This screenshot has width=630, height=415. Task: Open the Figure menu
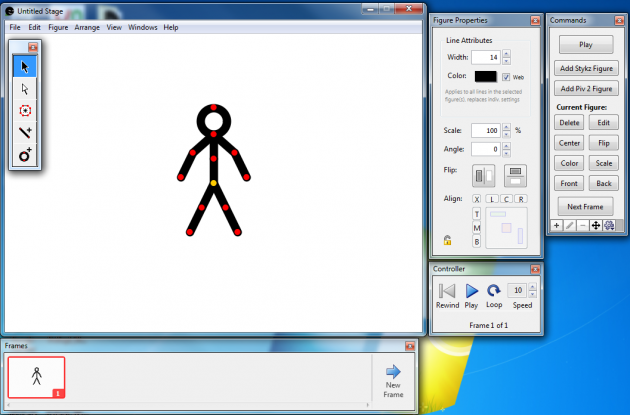(x=58, y=27)
